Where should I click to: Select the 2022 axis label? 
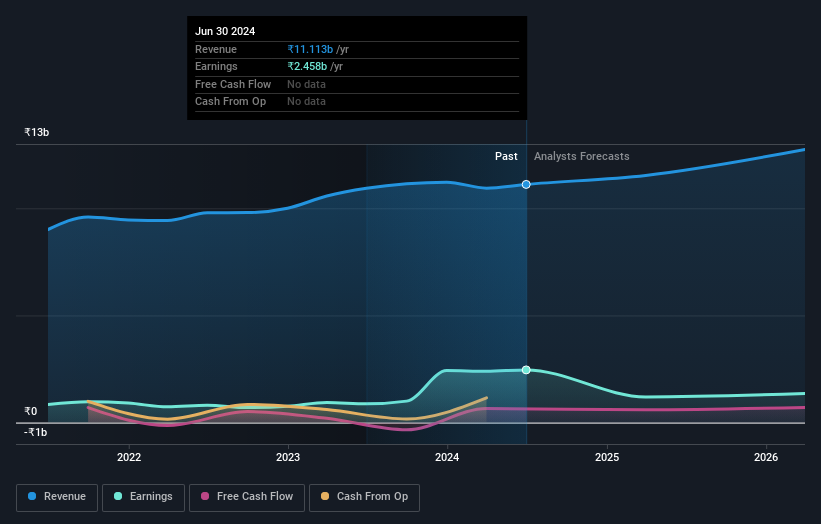(129, 457)
